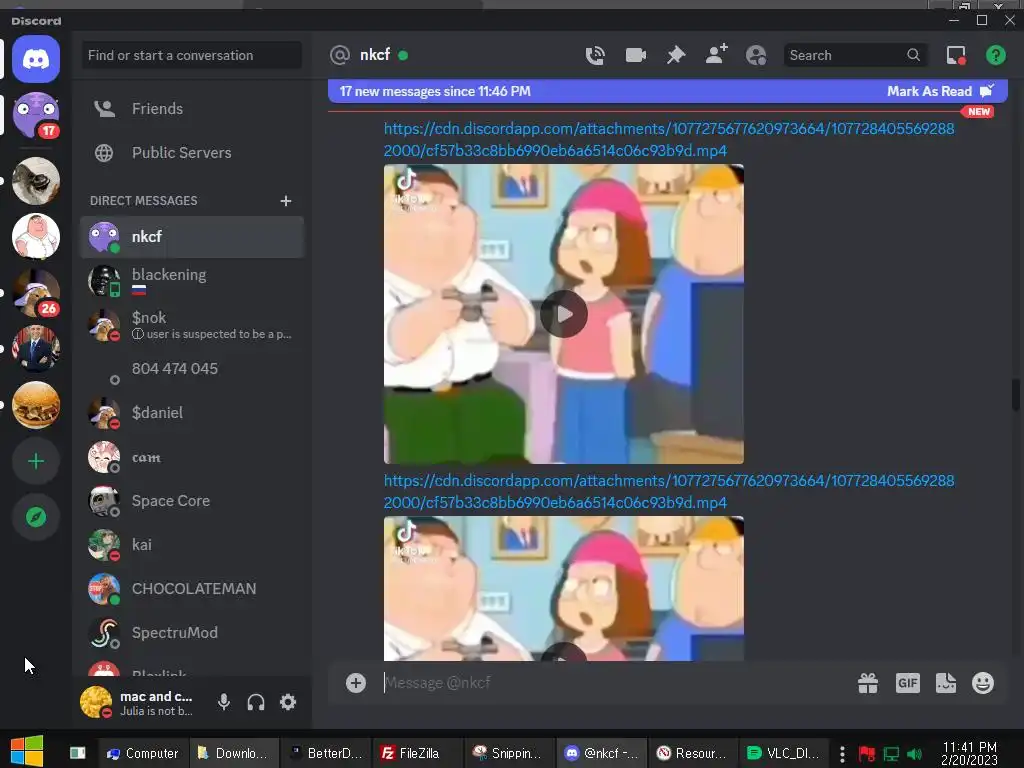Click the Search field in header
The image size is (1024, 768).
click(x=854, y=56)
